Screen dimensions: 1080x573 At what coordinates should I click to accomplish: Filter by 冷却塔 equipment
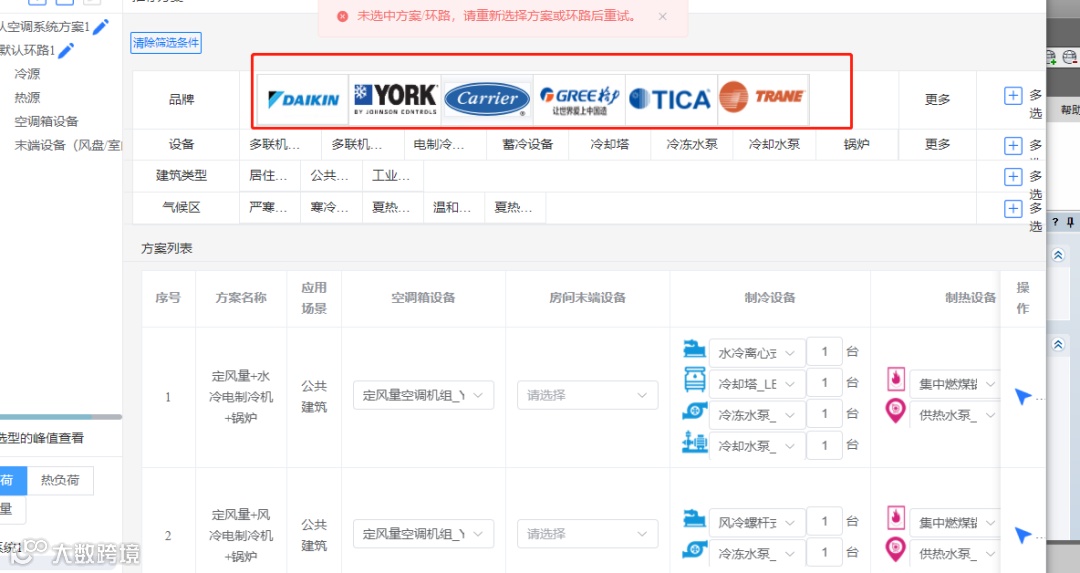click(x=610, y=145)
